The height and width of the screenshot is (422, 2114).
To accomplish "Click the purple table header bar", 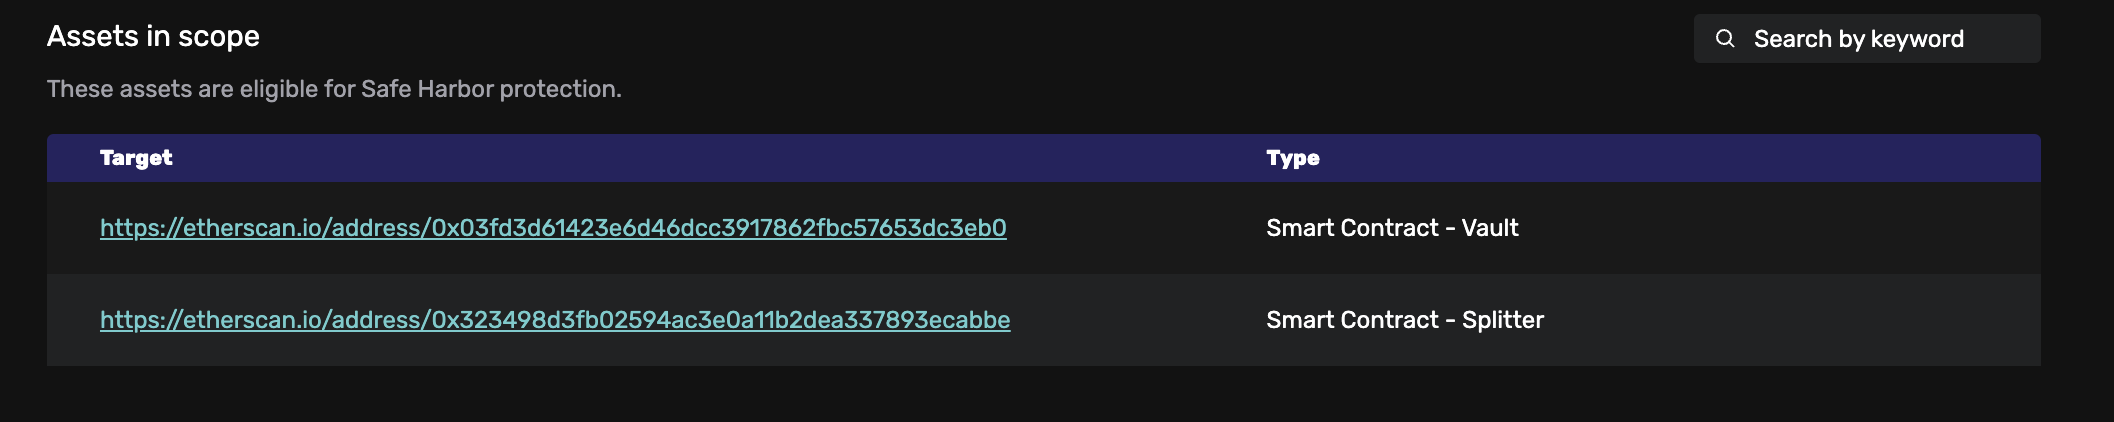I will point(1044,158).
